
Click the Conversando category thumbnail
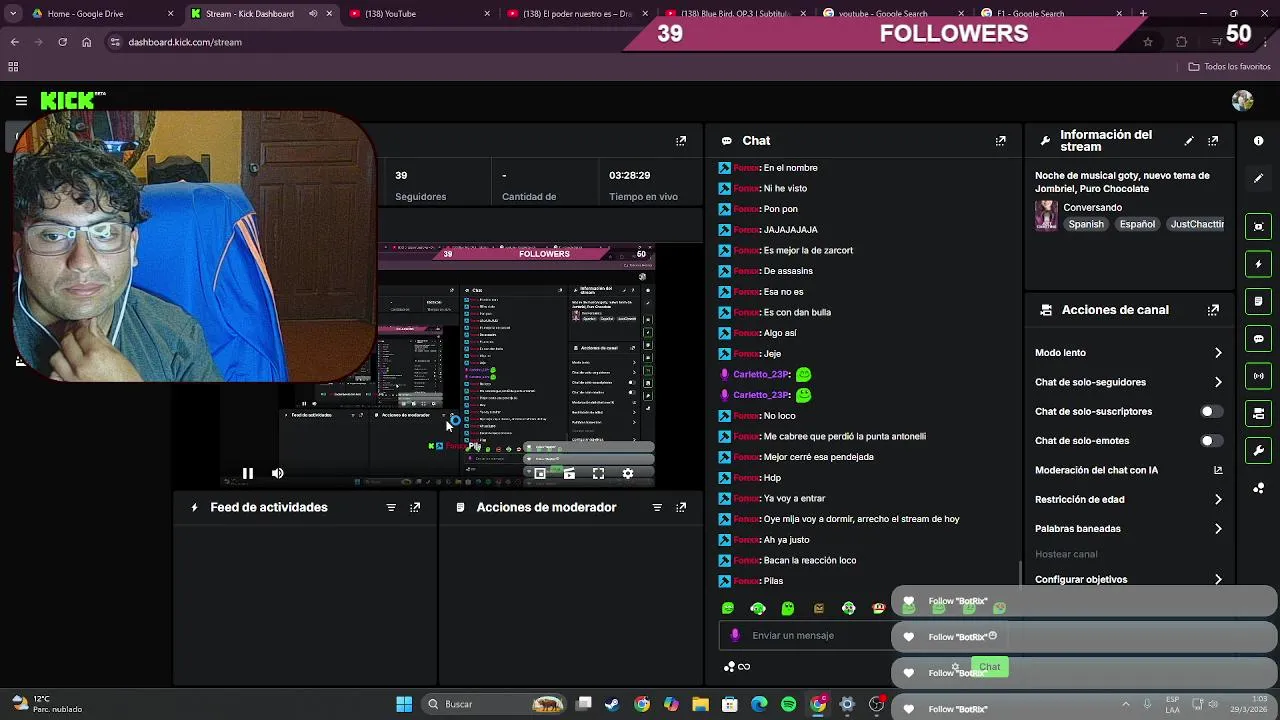tap(1046, 216)
